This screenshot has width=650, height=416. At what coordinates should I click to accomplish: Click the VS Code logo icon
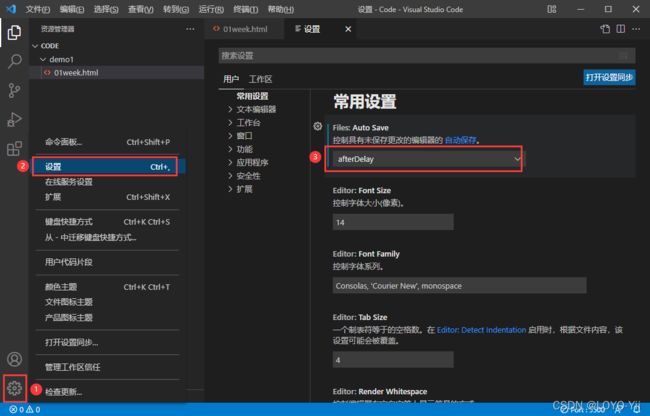11,9
